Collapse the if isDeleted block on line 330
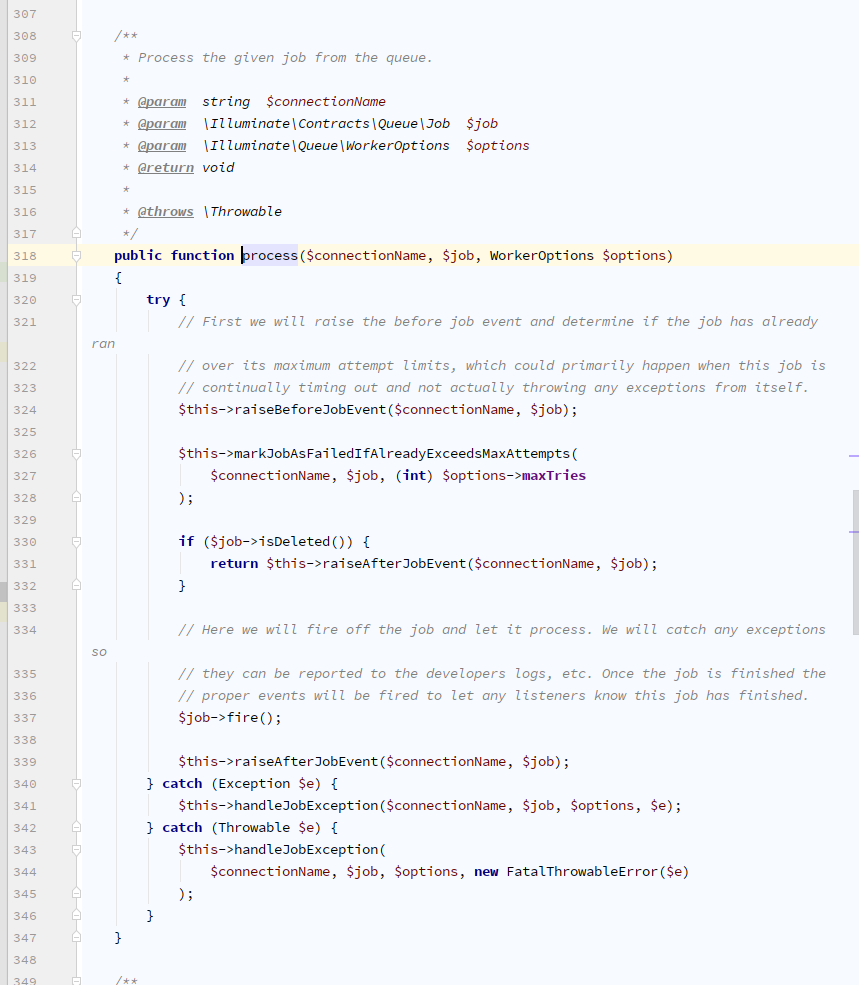This screenshot has height=985, width=859. point(76,541)
